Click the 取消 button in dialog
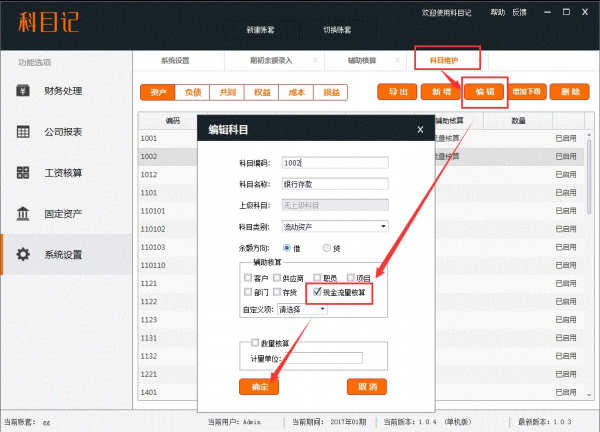Viewport: 600px width, 432px height. click(367, 386)
